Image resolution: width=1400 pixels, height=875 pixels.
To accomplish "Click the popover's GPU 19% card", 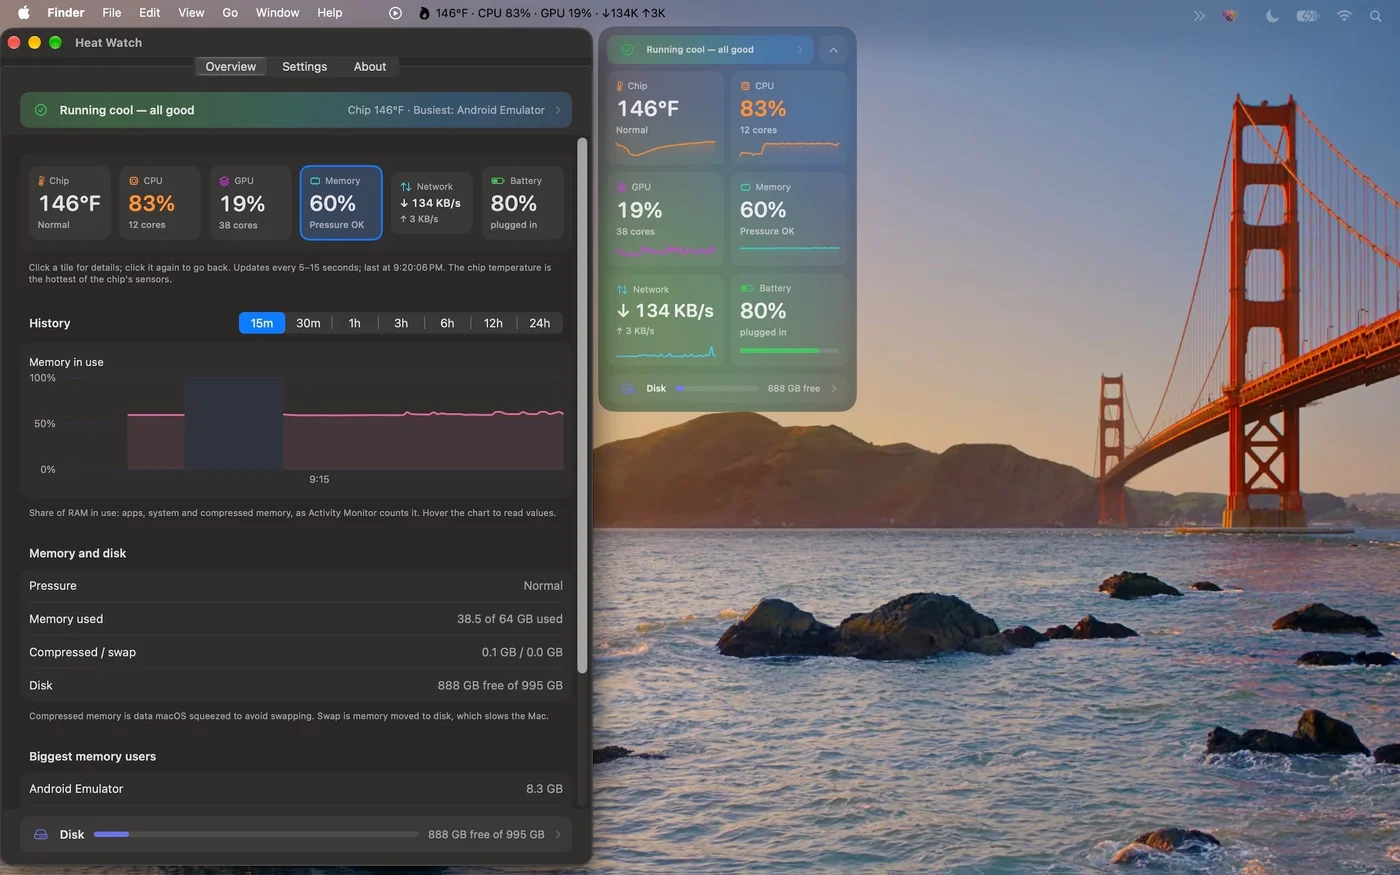I will click(x=666, y=219).
